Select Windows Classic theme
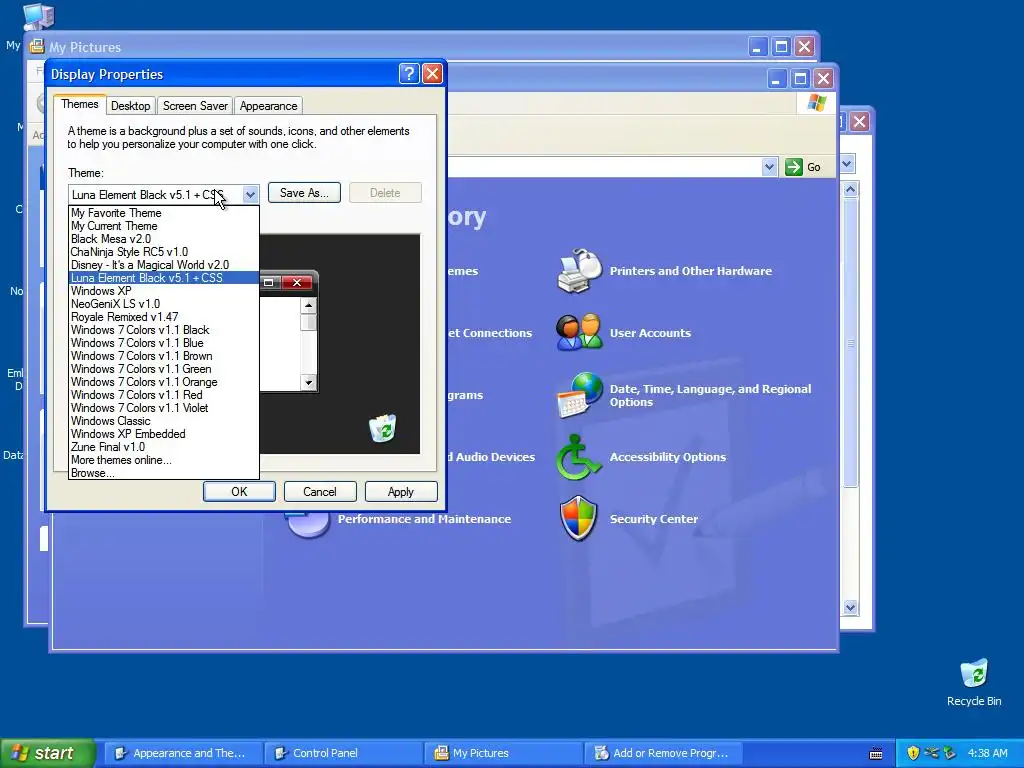1024x768 pixels. pyautogui.click(x=164, y=421)
